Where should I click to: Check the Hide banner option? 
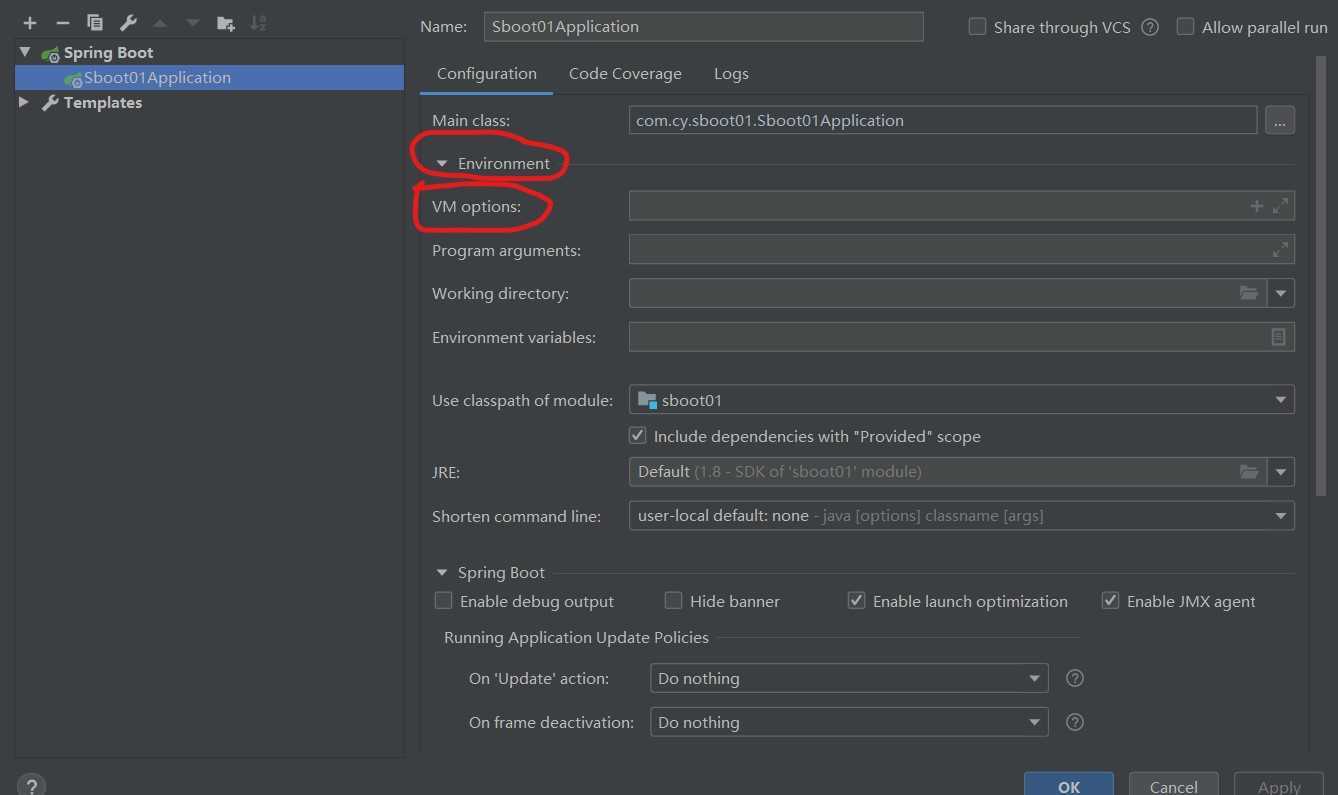point(673,601)
